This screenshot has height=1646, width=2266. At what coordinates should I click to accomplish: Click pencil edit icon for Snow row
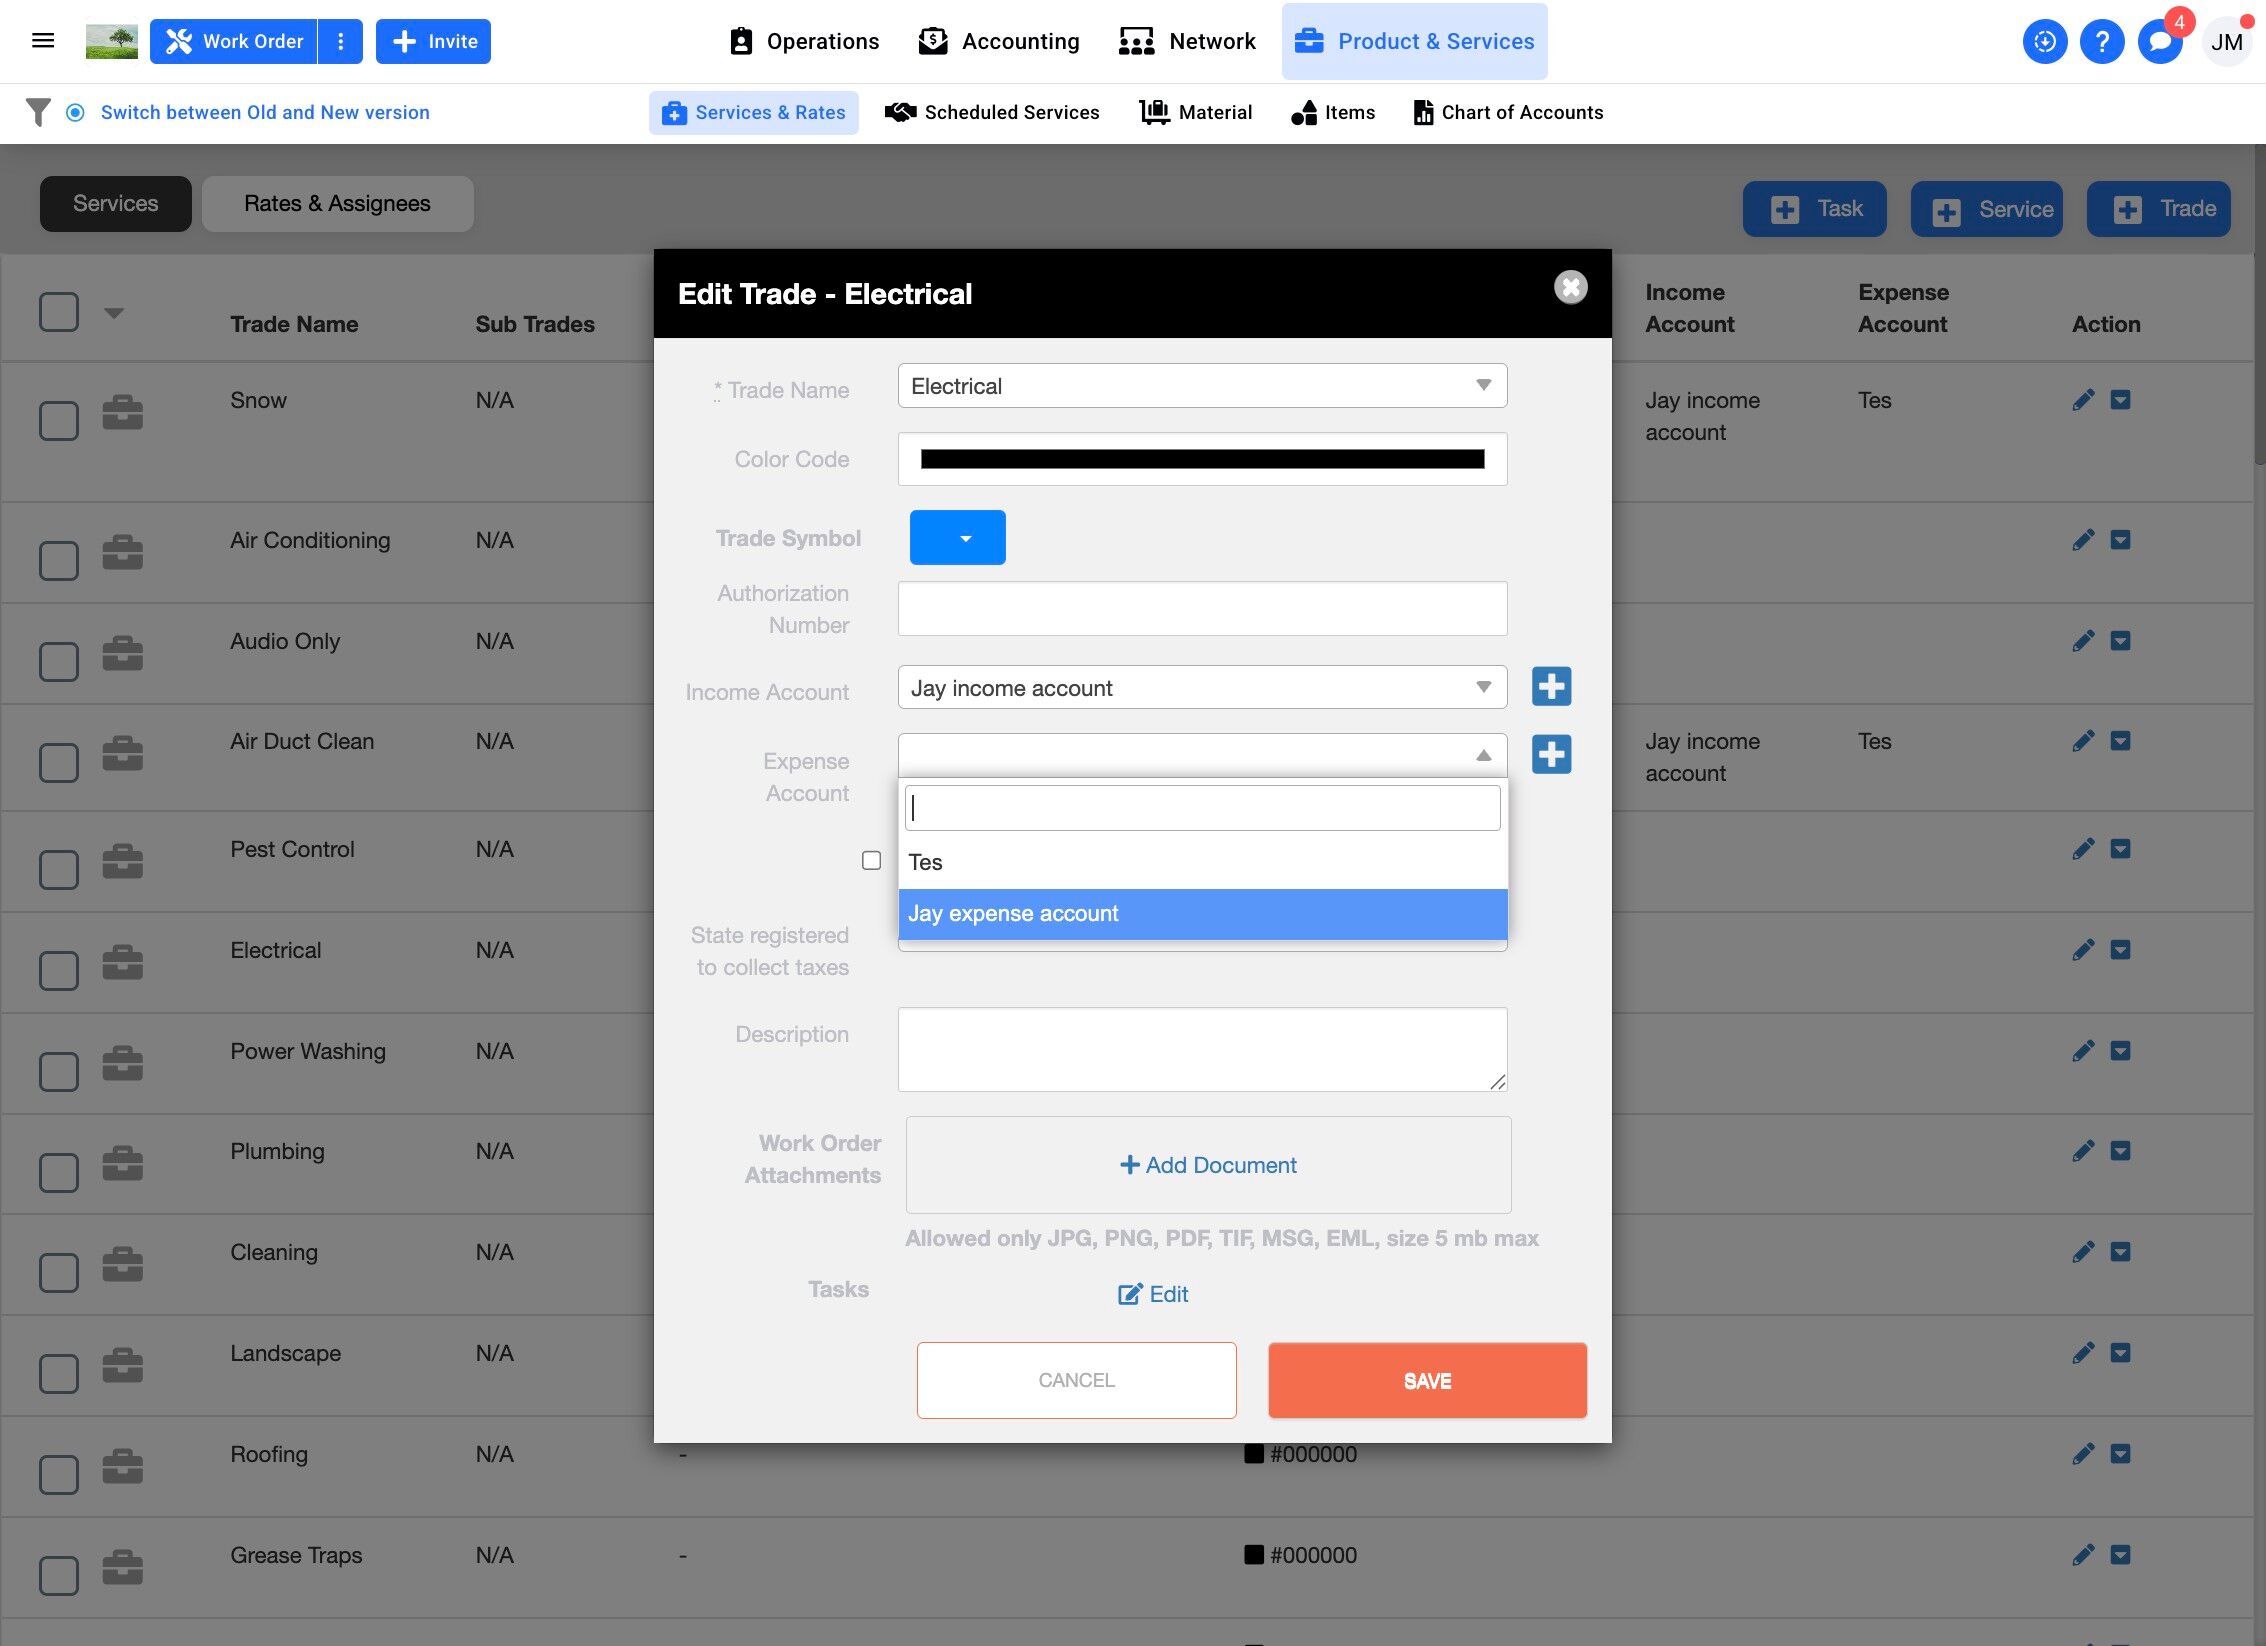[x=2083, y=400]
